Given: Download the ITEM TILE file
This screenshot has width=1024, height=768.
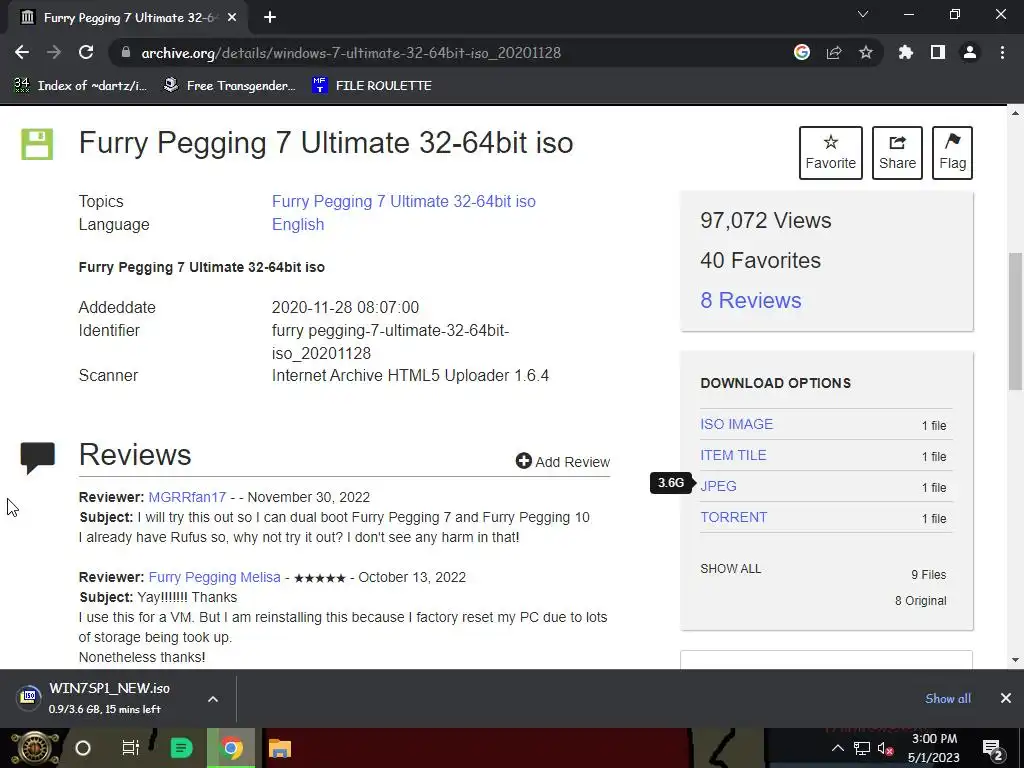Looking at the screenshot, I should point(733,455).
